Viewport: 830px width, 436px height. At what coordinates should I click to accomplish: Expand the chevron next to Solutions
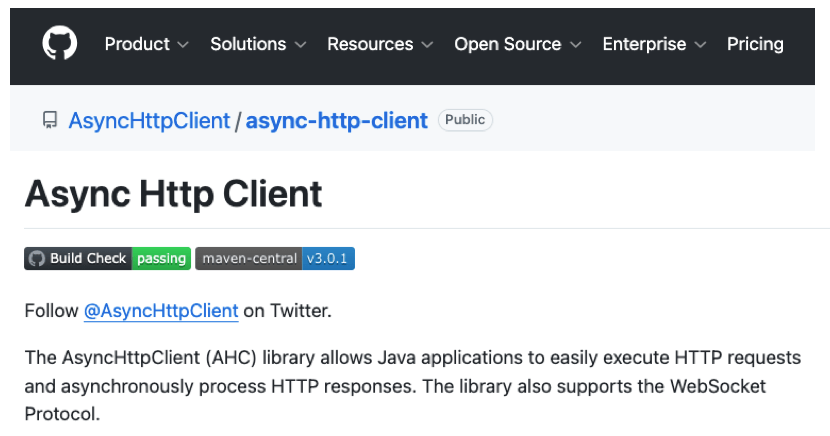[302, 45]
